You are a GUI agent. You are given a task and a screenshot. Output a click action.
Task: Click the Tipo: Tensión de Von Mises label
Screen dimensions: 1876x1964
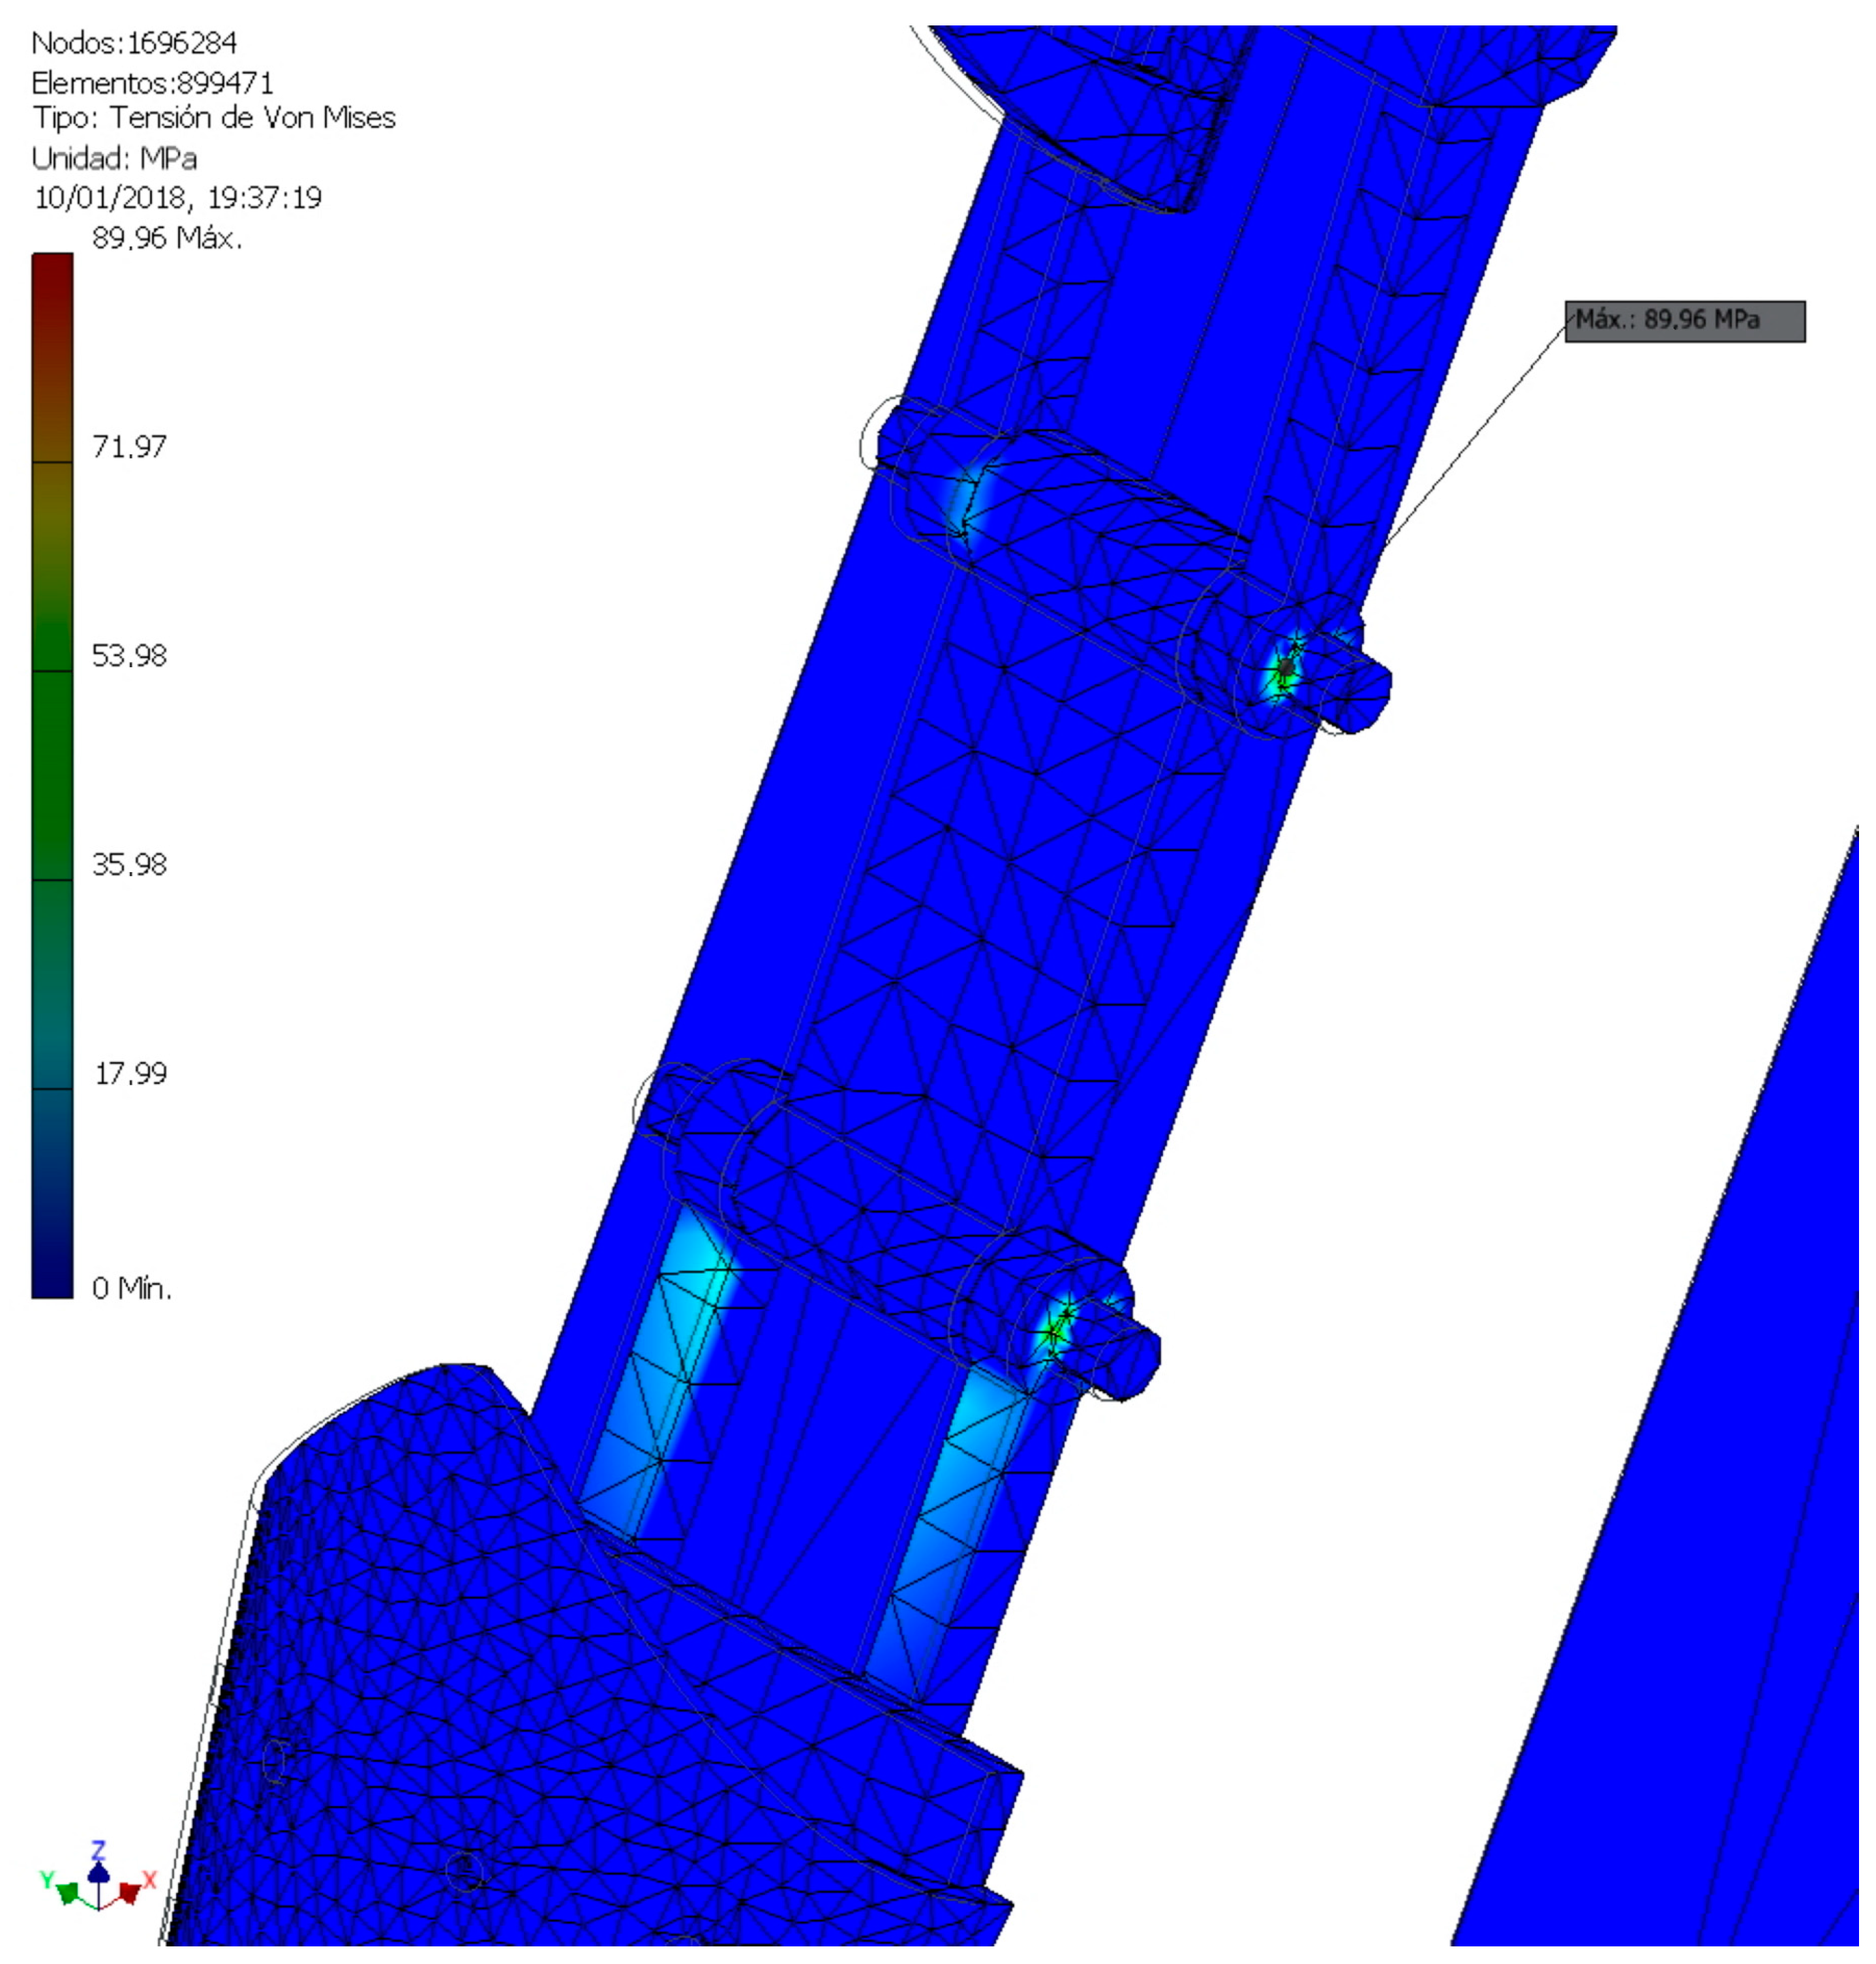215,119
